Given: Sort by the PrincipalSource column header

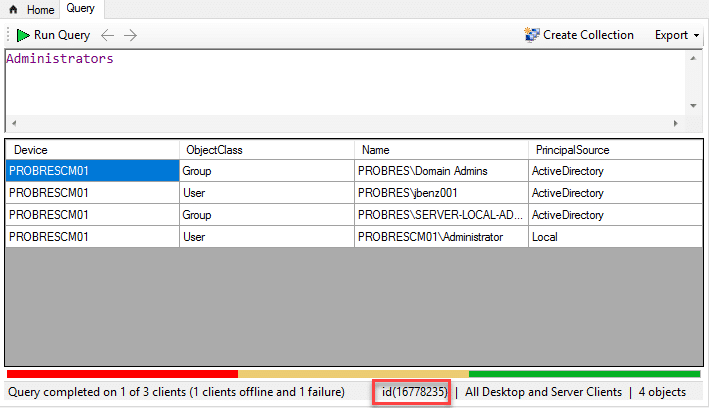Looking at the screenshot, I should click(x=615, y=150).
